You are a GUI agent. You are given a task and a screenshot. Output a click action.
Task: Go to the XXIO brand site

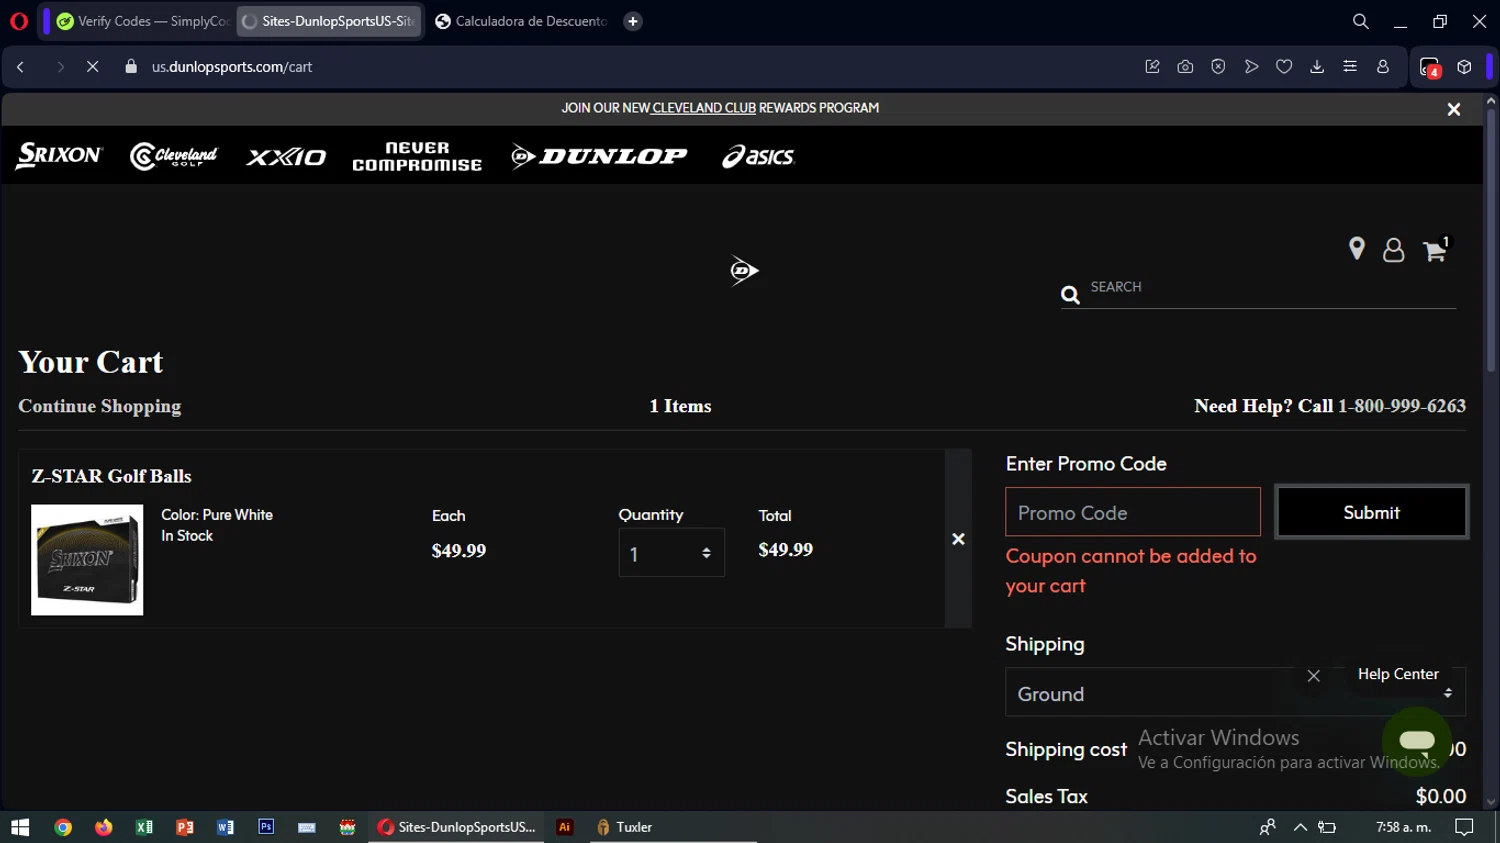(286, 157)
